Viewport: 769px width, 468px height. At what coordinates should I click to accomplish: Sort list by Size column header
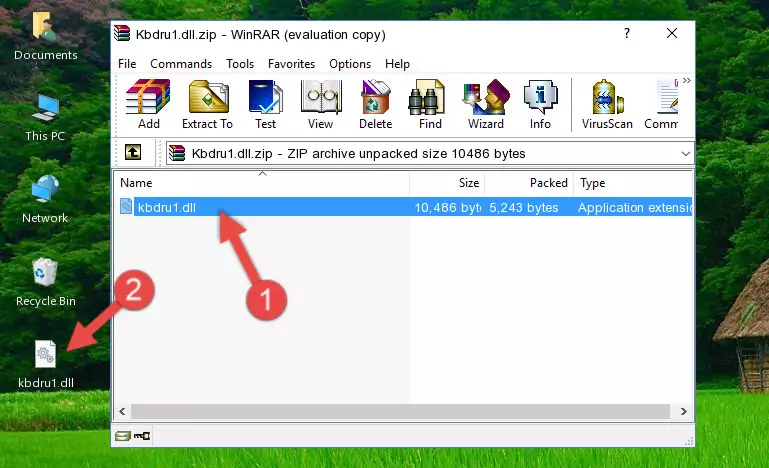click(447, 183)
